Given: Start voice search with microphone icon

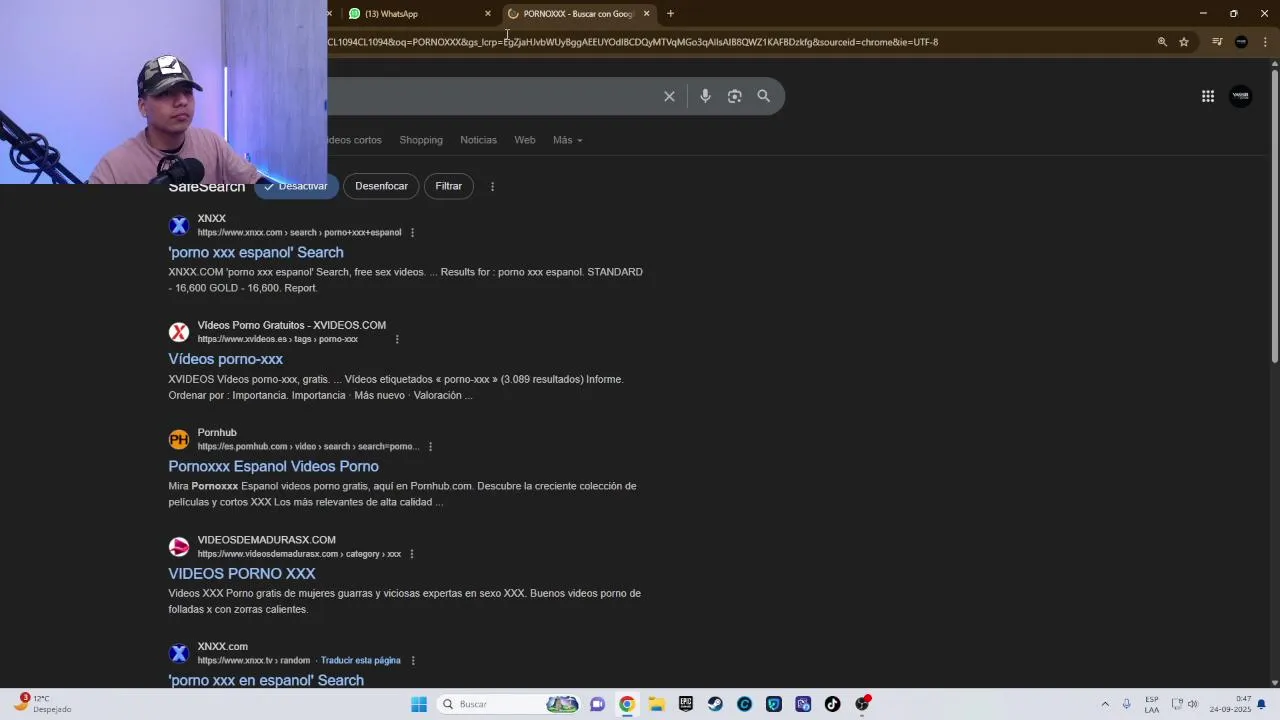Looking at the screenshot, I should click(705, 96).
